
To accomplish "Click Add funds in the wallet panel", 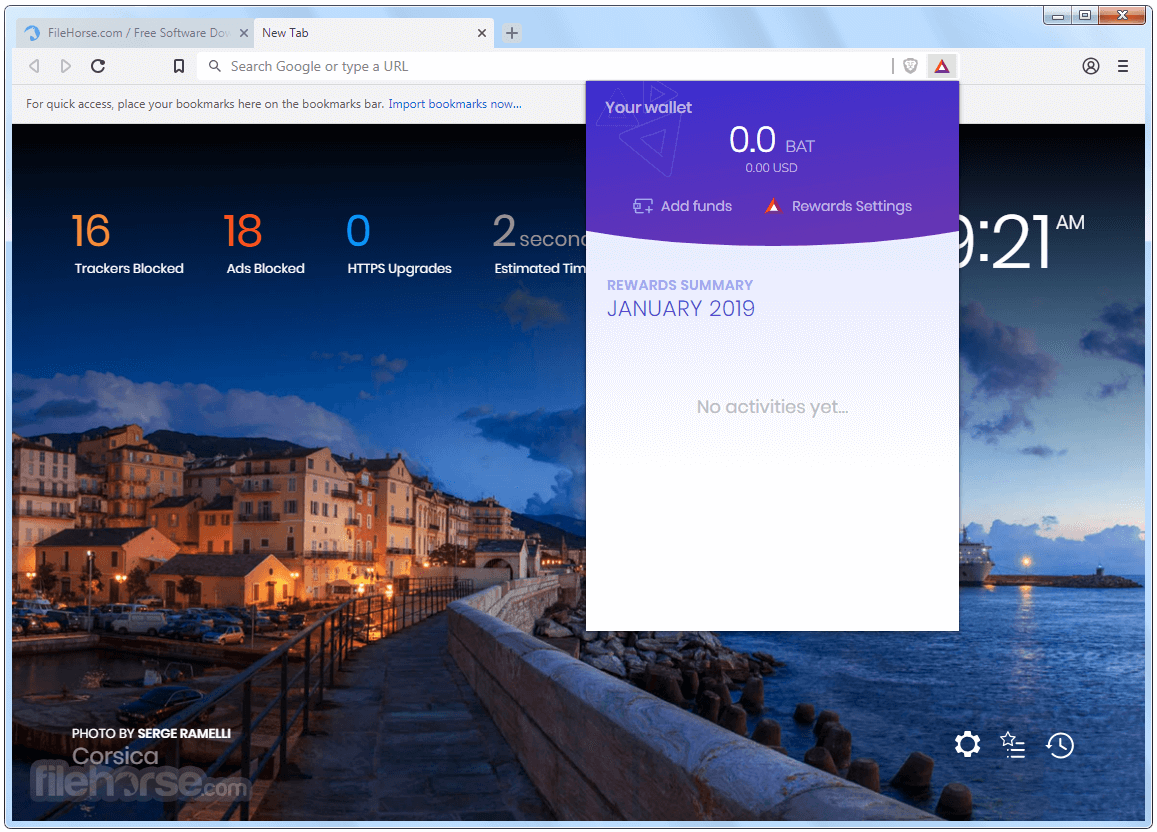I will click(682, 206).
